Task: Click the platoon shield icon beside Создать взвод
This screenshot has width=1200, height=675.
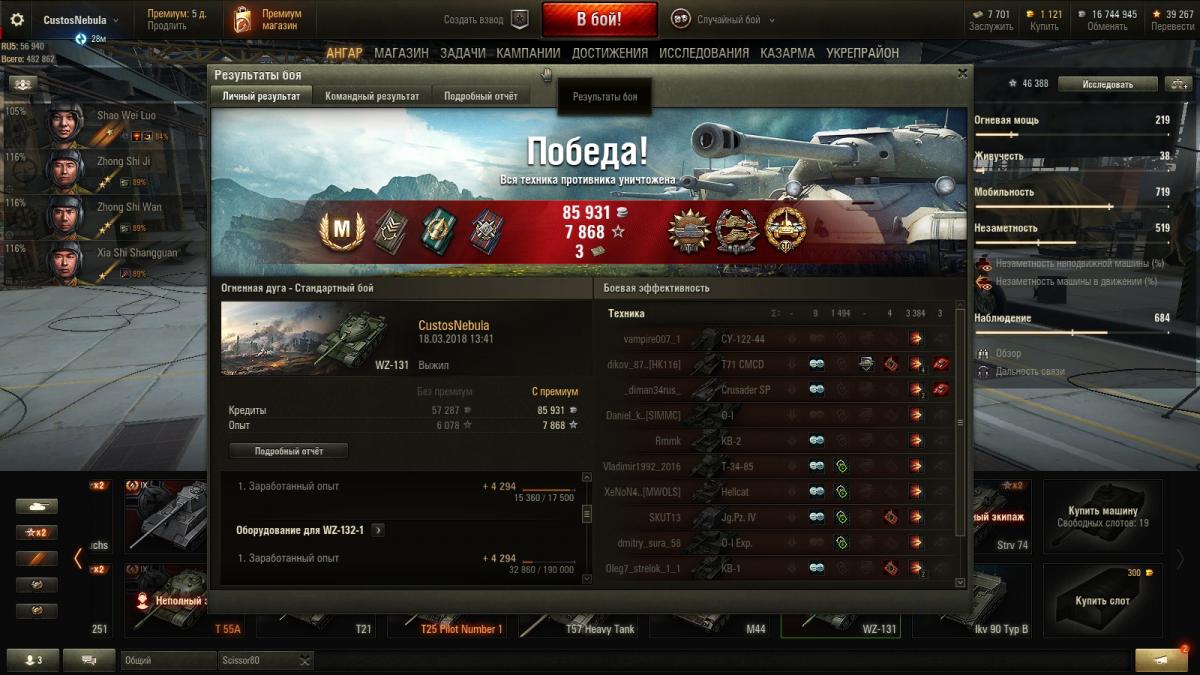Action: 519,19
